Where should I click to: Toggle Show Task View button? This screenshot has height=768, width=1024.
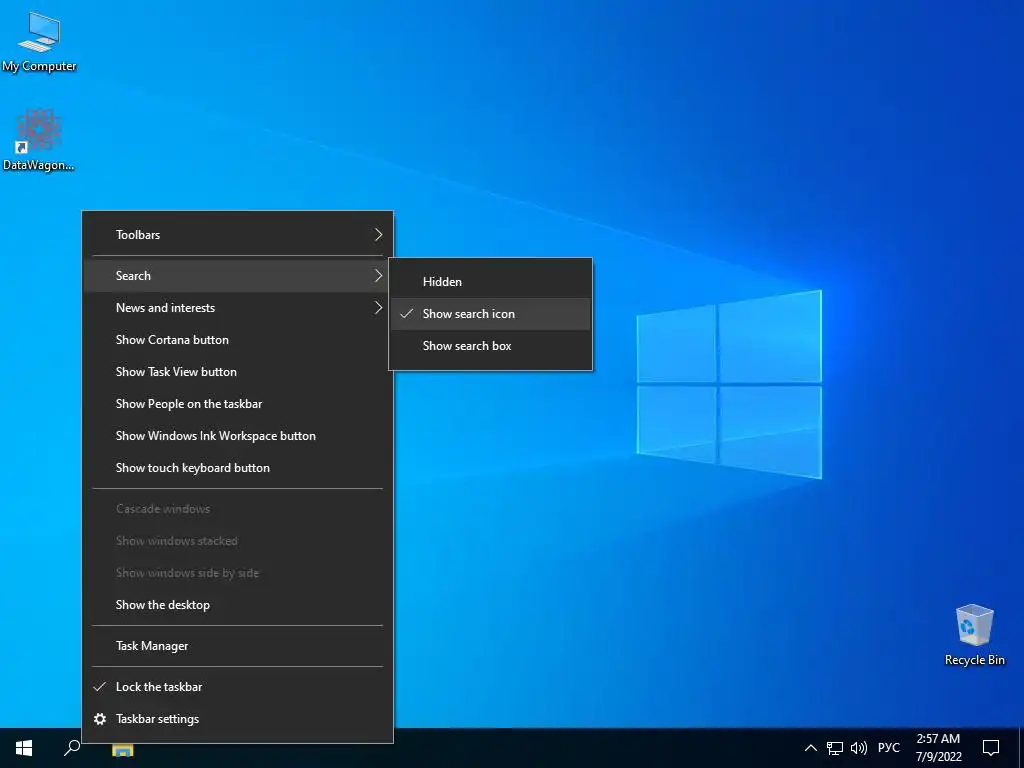(x=238, y=372)
